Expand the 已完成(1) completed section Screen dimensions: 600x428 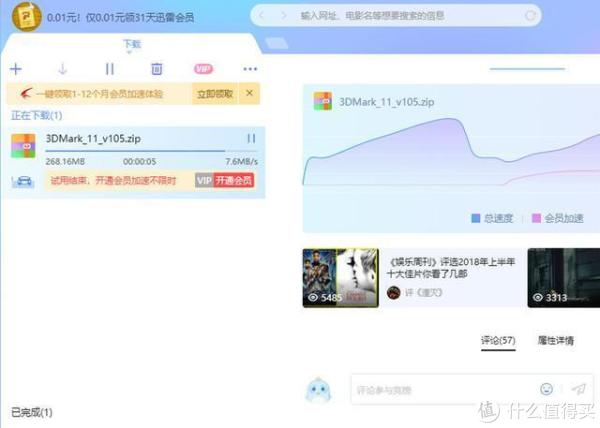click(x=31, y=412)
